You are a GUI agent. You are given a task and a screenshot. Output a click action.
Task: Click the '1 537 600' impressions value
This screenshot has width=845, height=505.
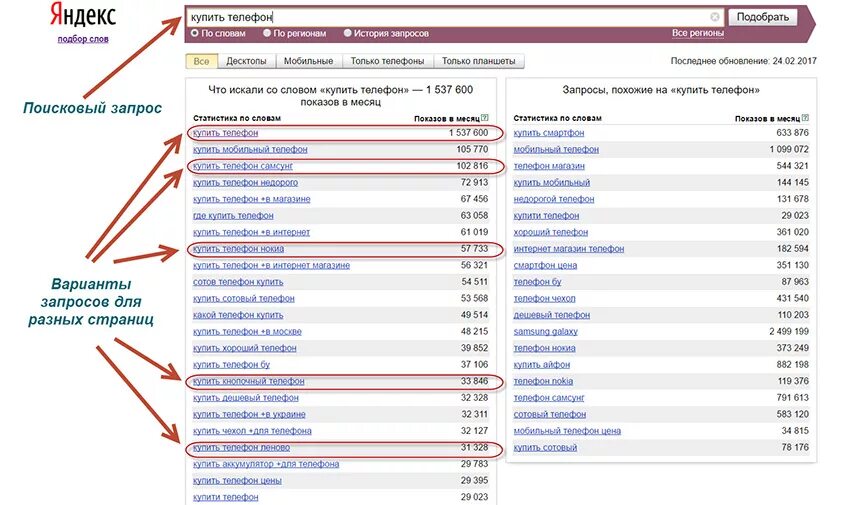(468, 133)
